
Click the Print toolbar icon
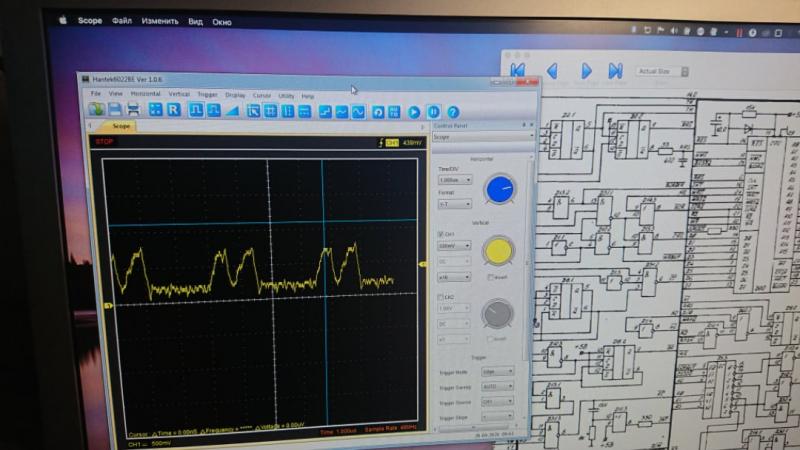pos(132,110)
